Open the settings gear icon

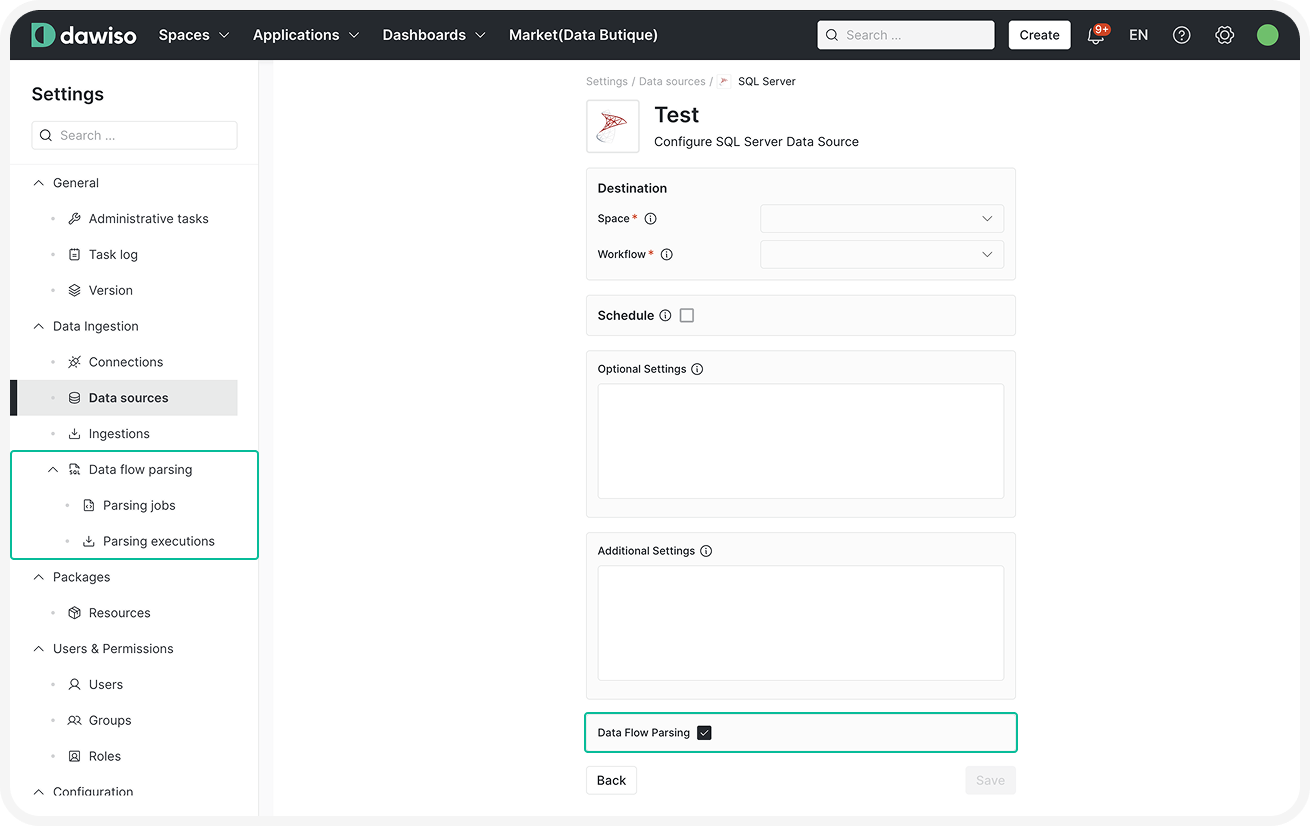(x=1224, y=35)
